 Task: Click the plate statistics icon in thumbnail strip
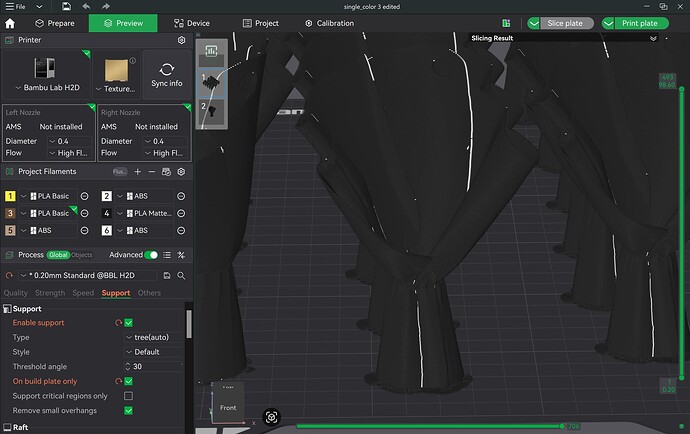pyautogui.click(x=212, y=51)
